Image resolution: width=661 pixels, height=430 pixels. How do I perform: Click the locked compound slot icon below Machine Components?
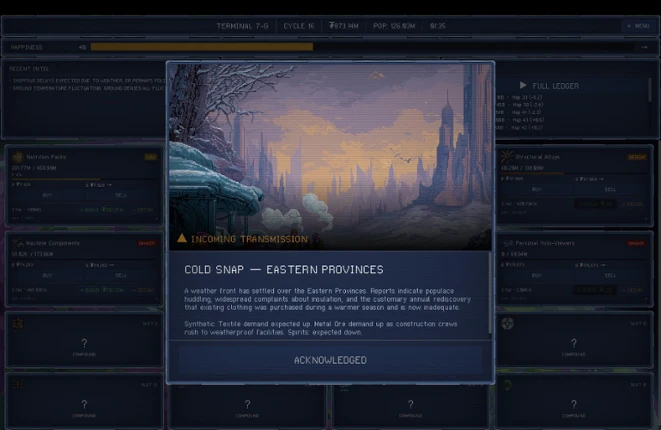pos(18,323)
